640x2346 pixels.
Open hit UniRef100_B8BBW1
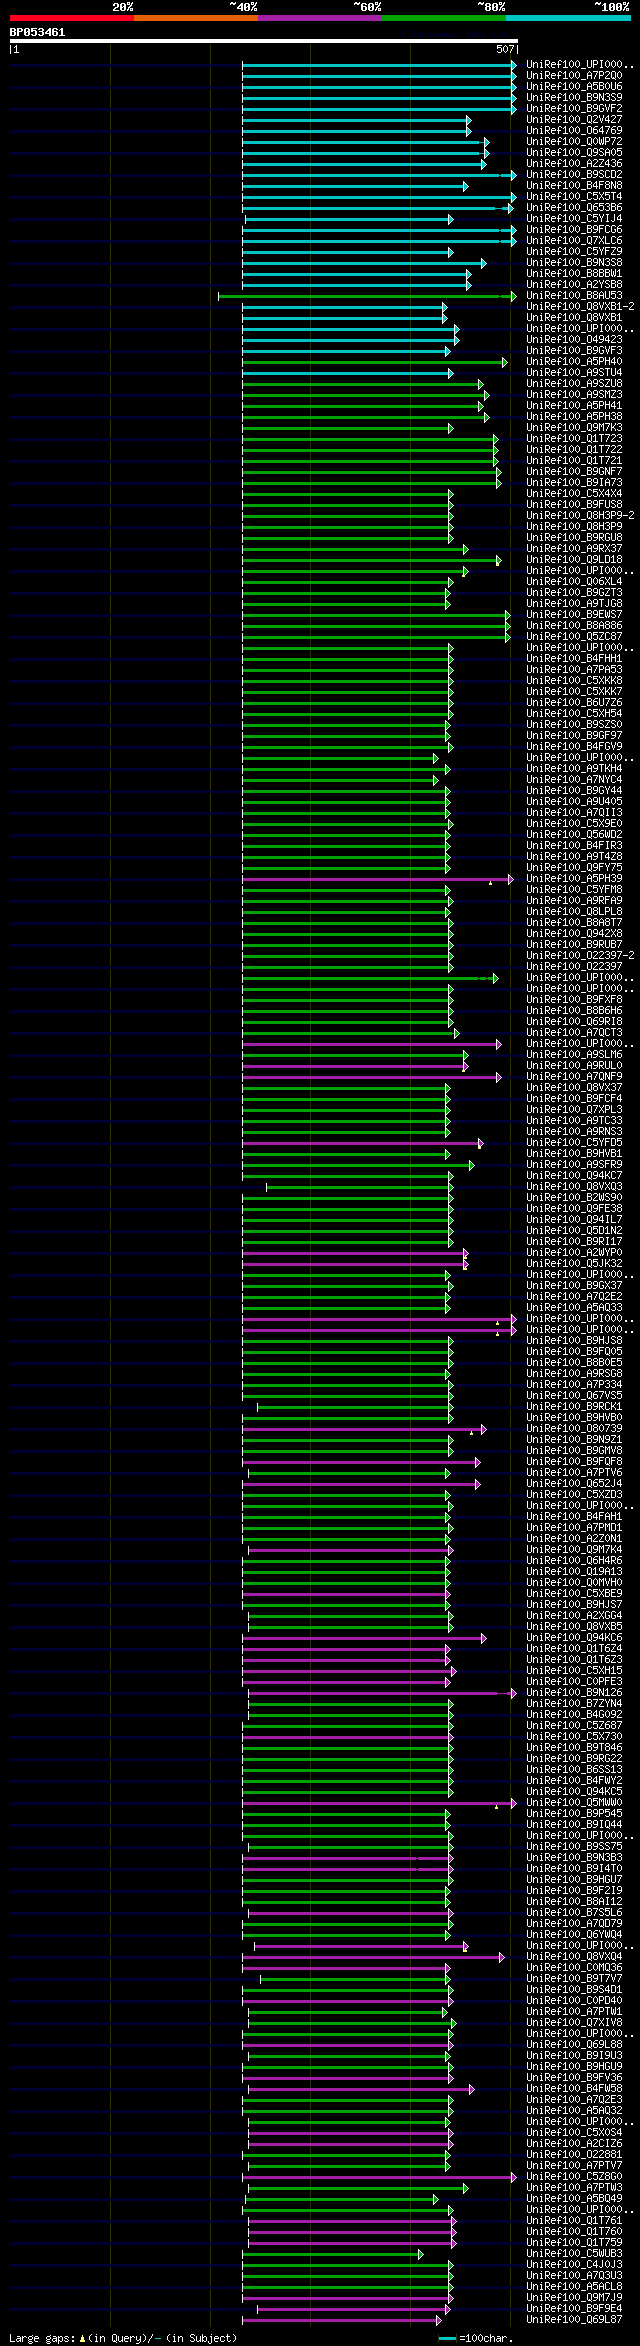574,273
